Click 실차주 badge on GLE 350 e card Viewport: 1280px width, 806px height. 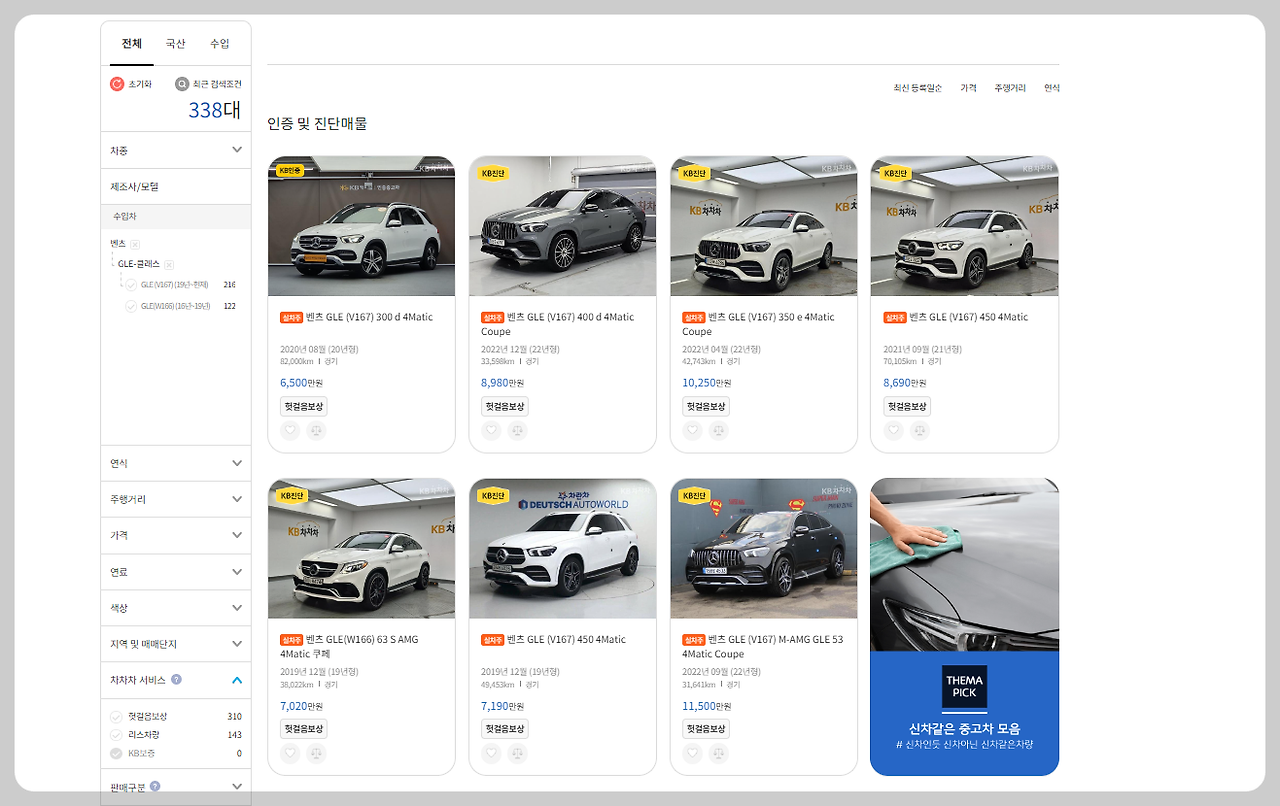point(694,317)
